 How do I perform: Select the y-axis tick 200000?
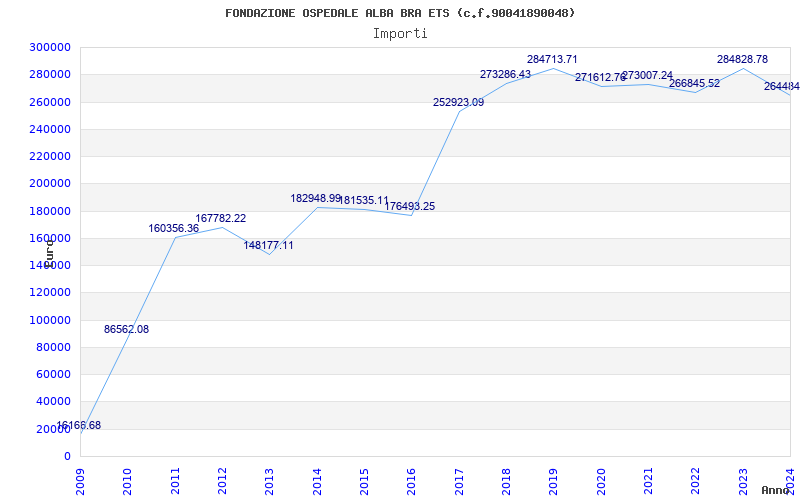pos(50,184)
